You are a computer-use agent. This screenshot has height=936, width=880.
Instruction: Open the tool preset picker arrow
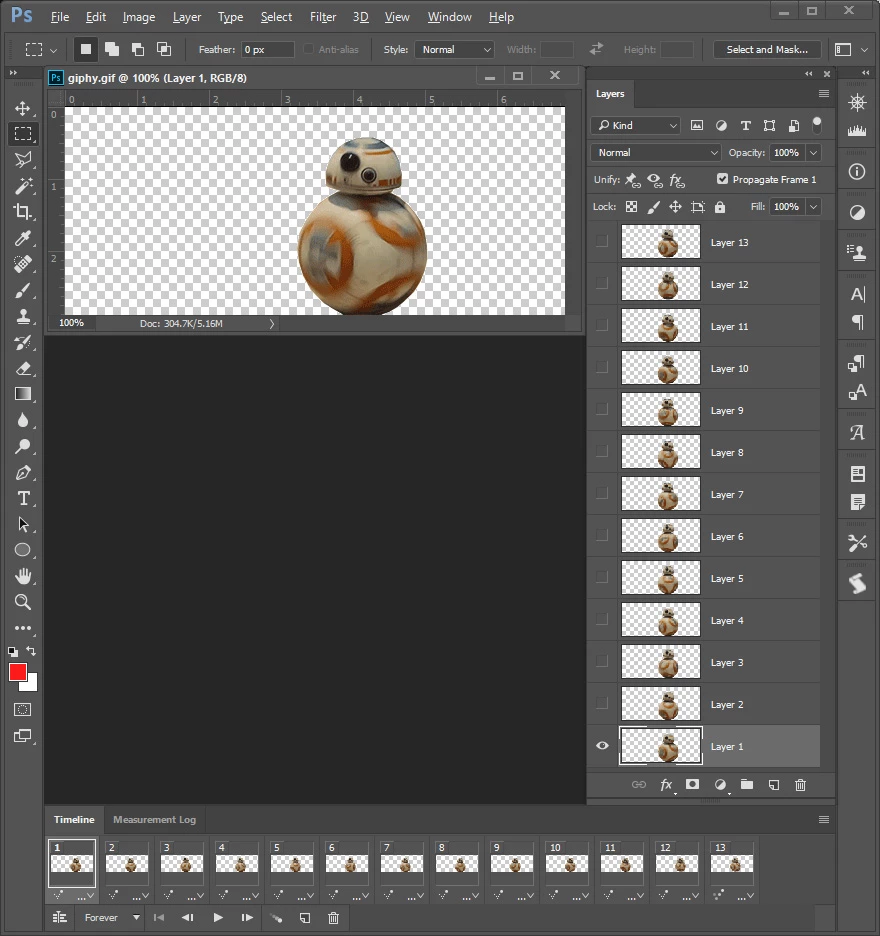53,50
